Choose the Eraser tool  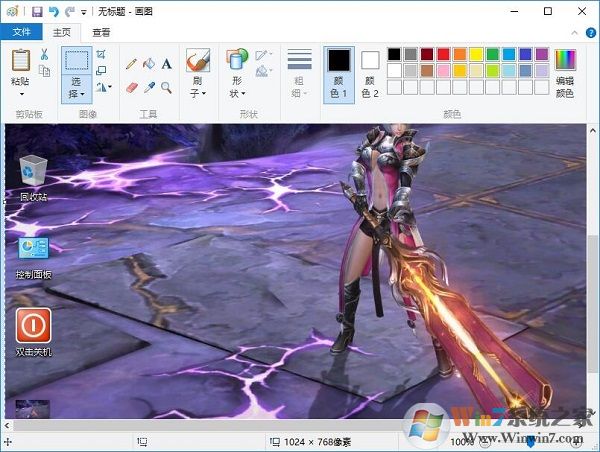[x=131, y=87]
